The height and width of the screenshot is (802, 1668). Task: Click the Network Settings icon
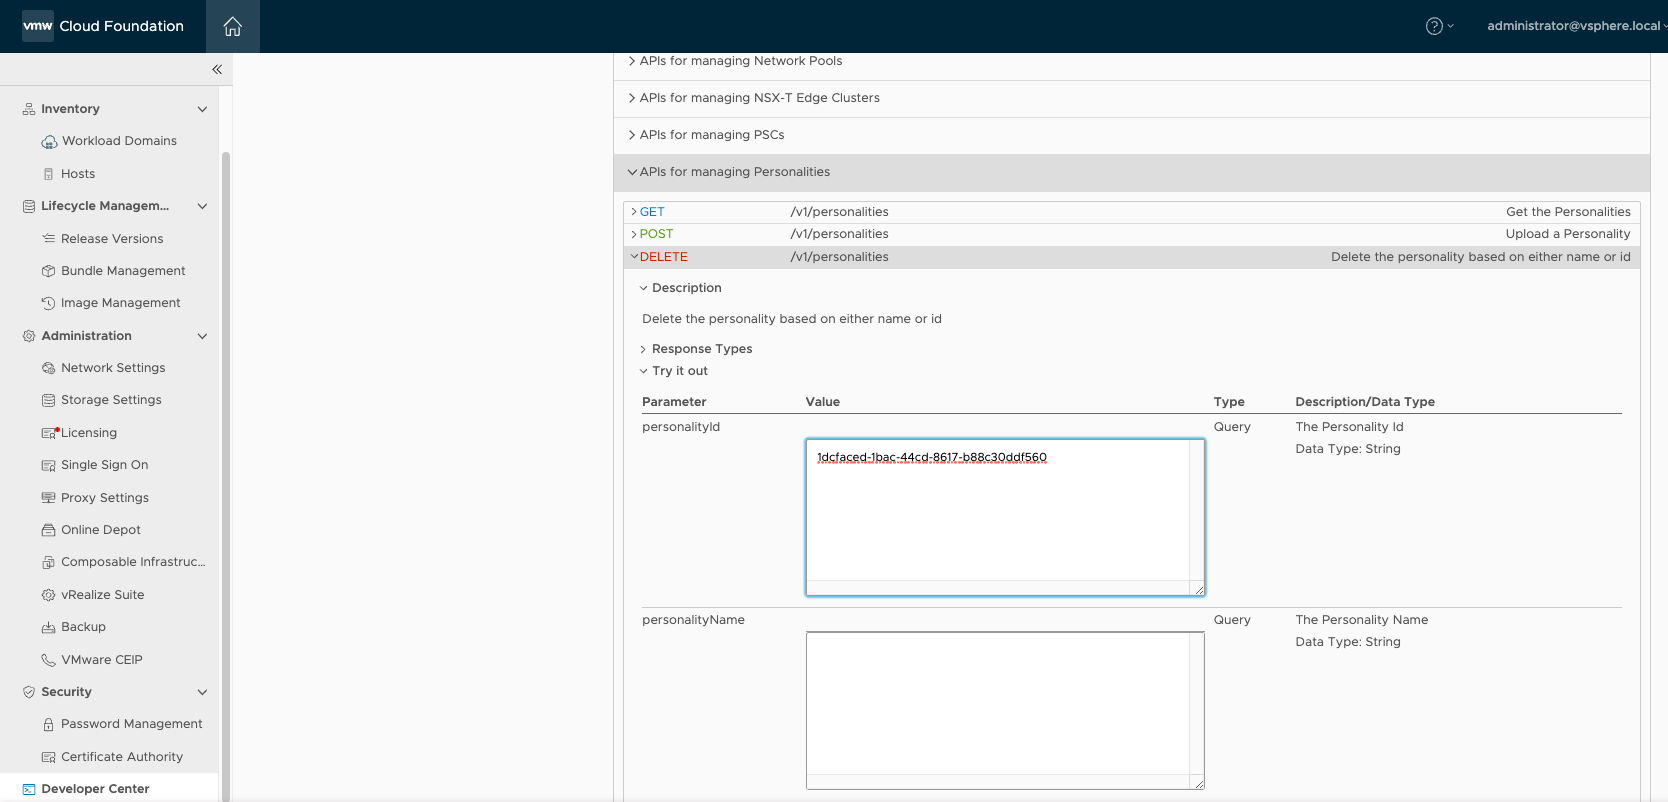tap(48, 368)
